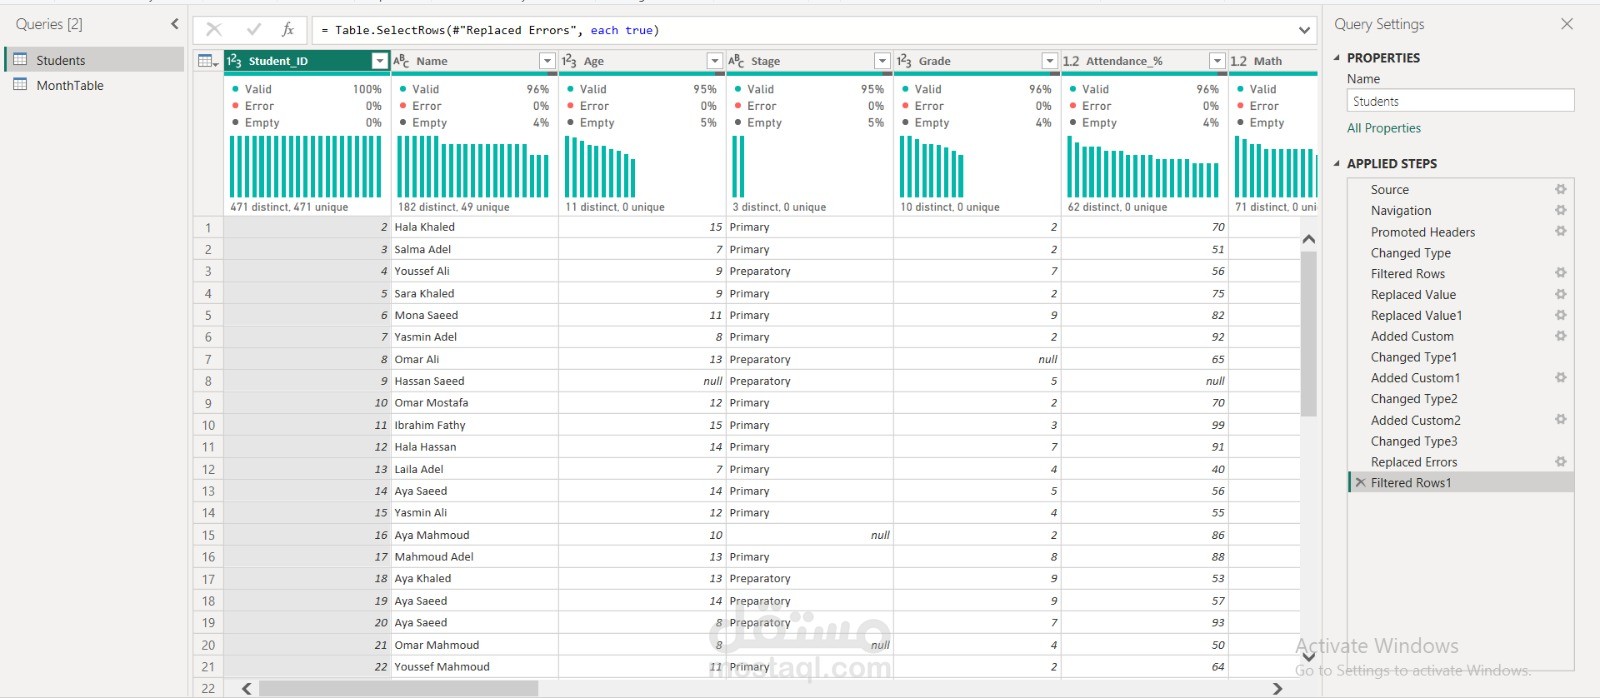
Task: Select the Changed Type applied step
Action: tap(1410, 253)
